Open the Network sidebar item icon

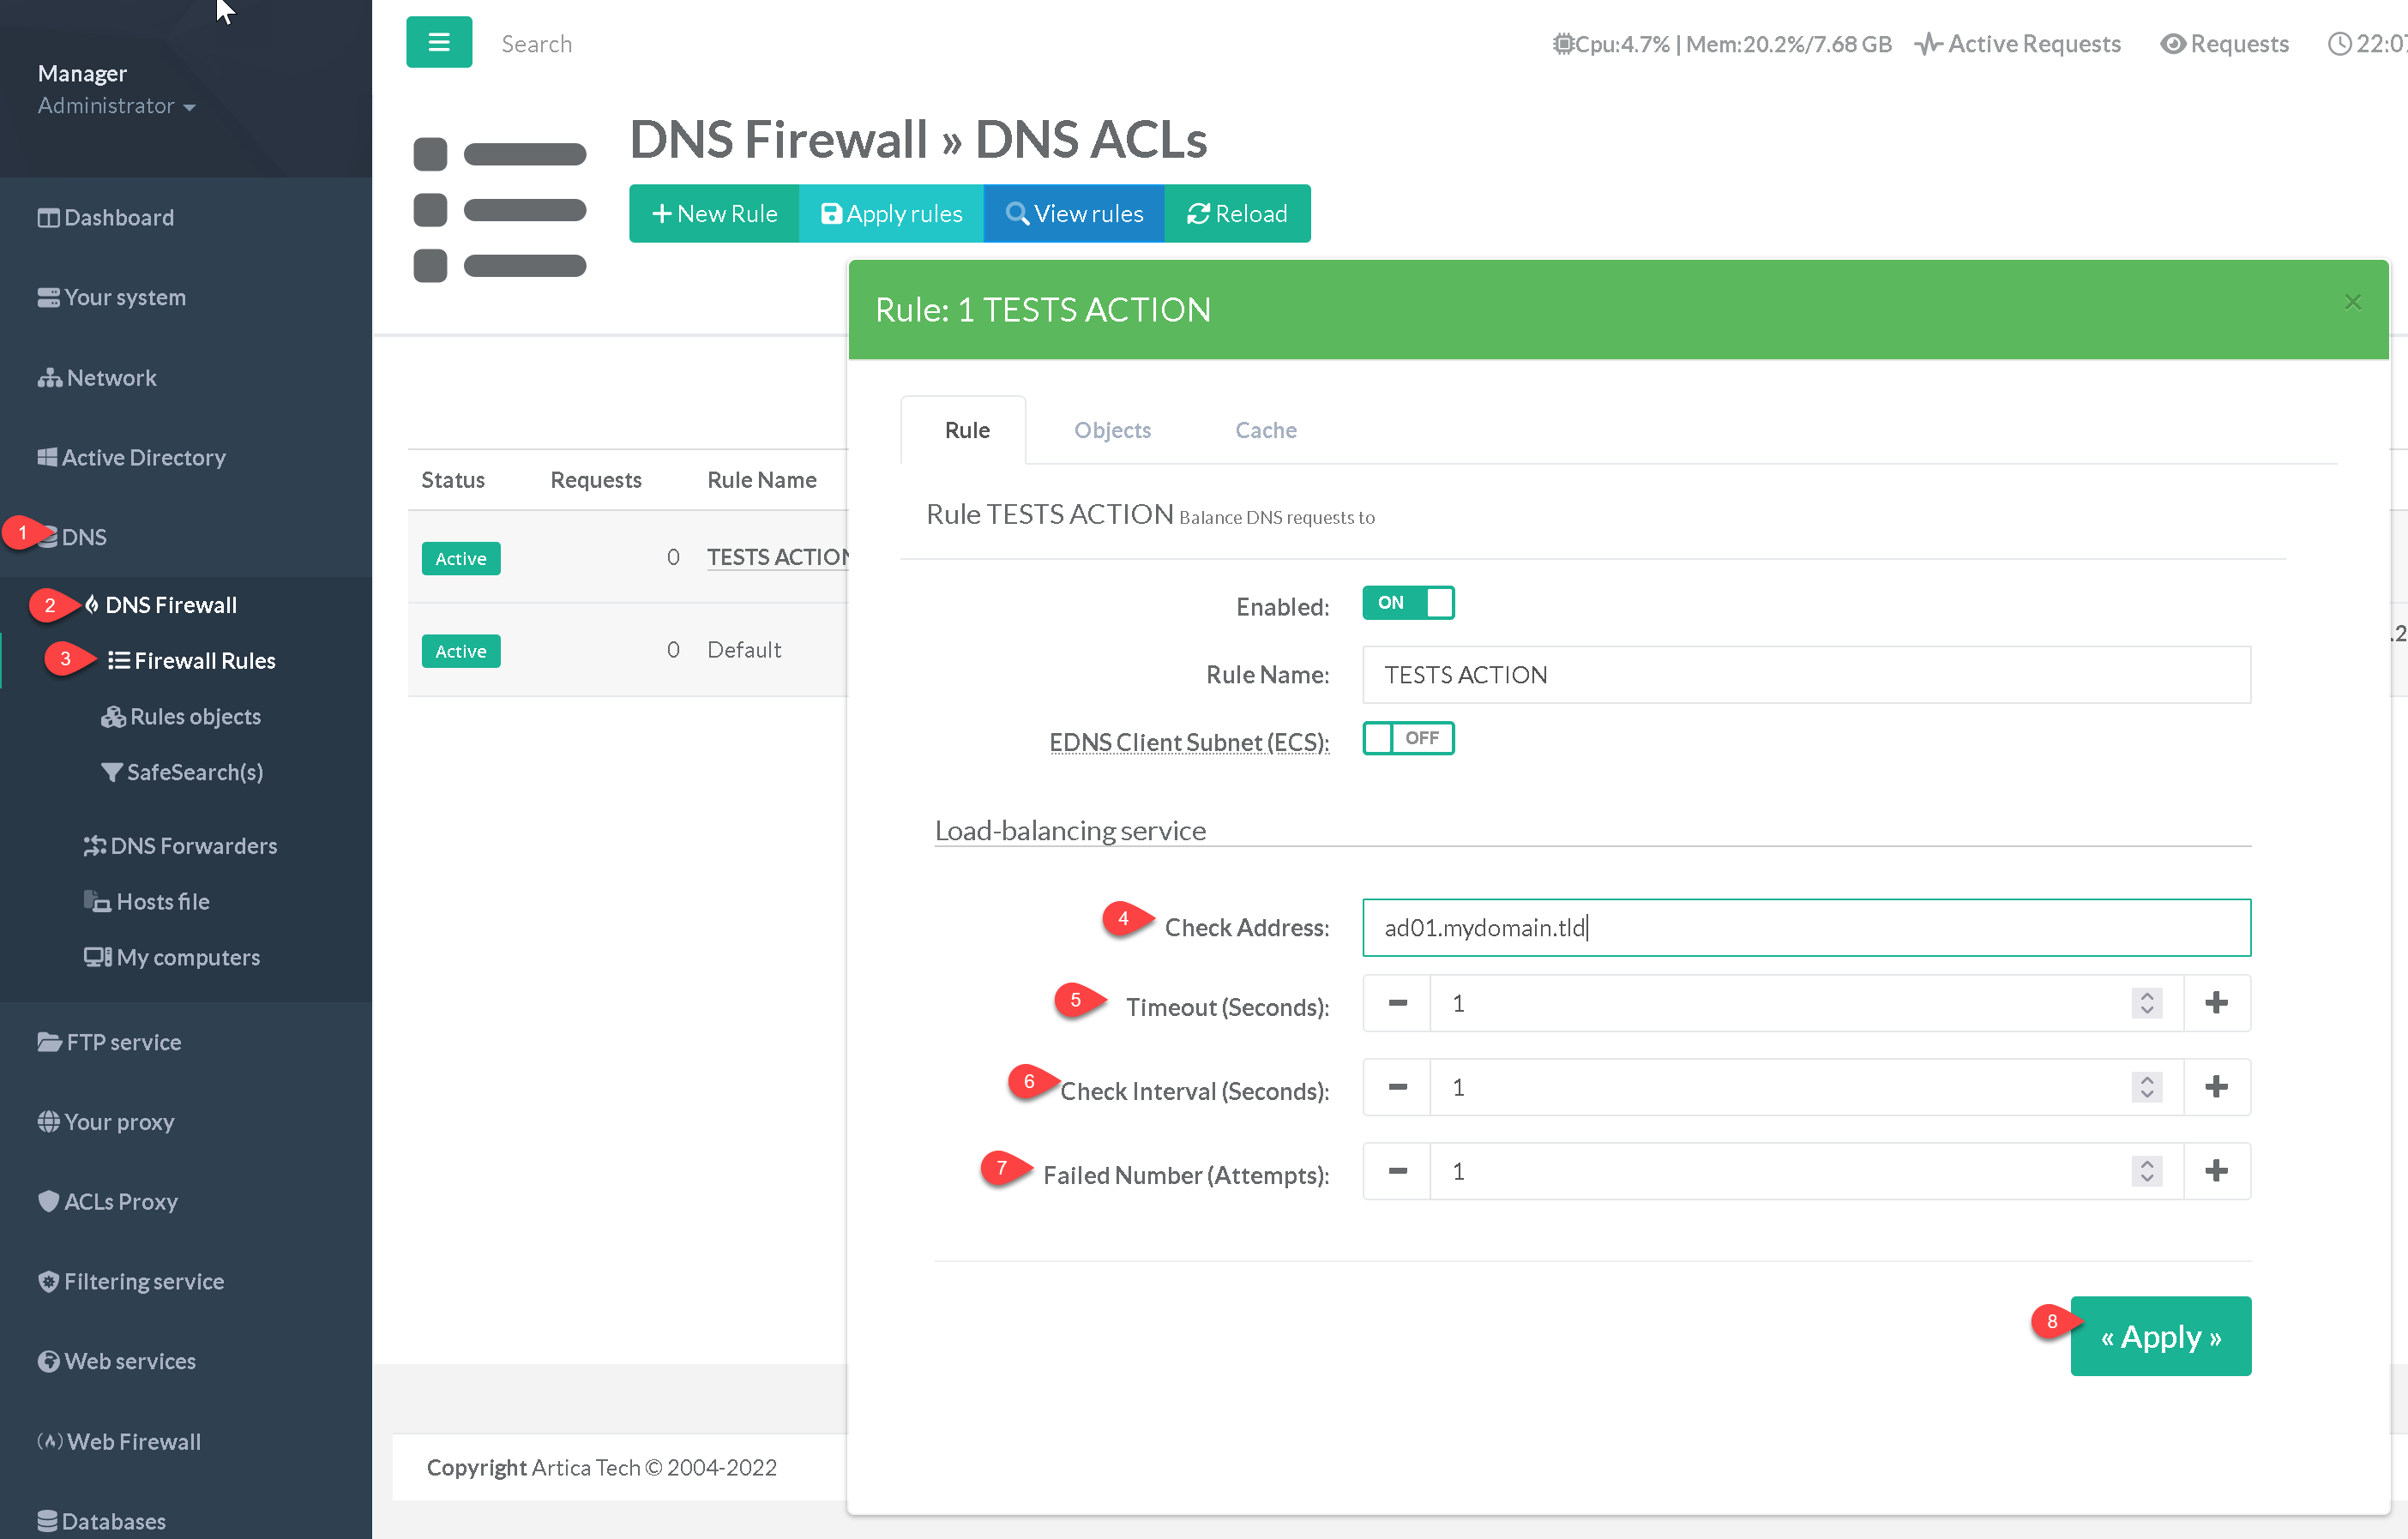[49, 378]
